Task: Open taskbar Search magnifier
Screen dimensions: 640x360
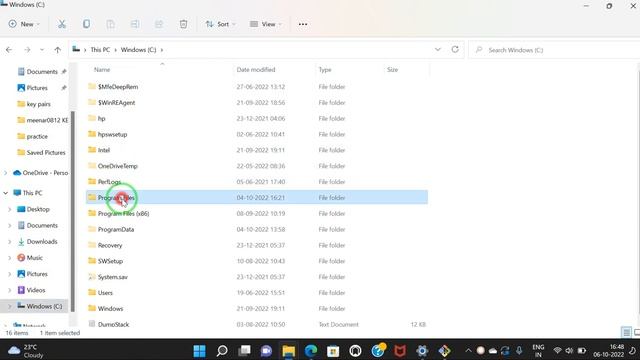Action: click(222, 351)
